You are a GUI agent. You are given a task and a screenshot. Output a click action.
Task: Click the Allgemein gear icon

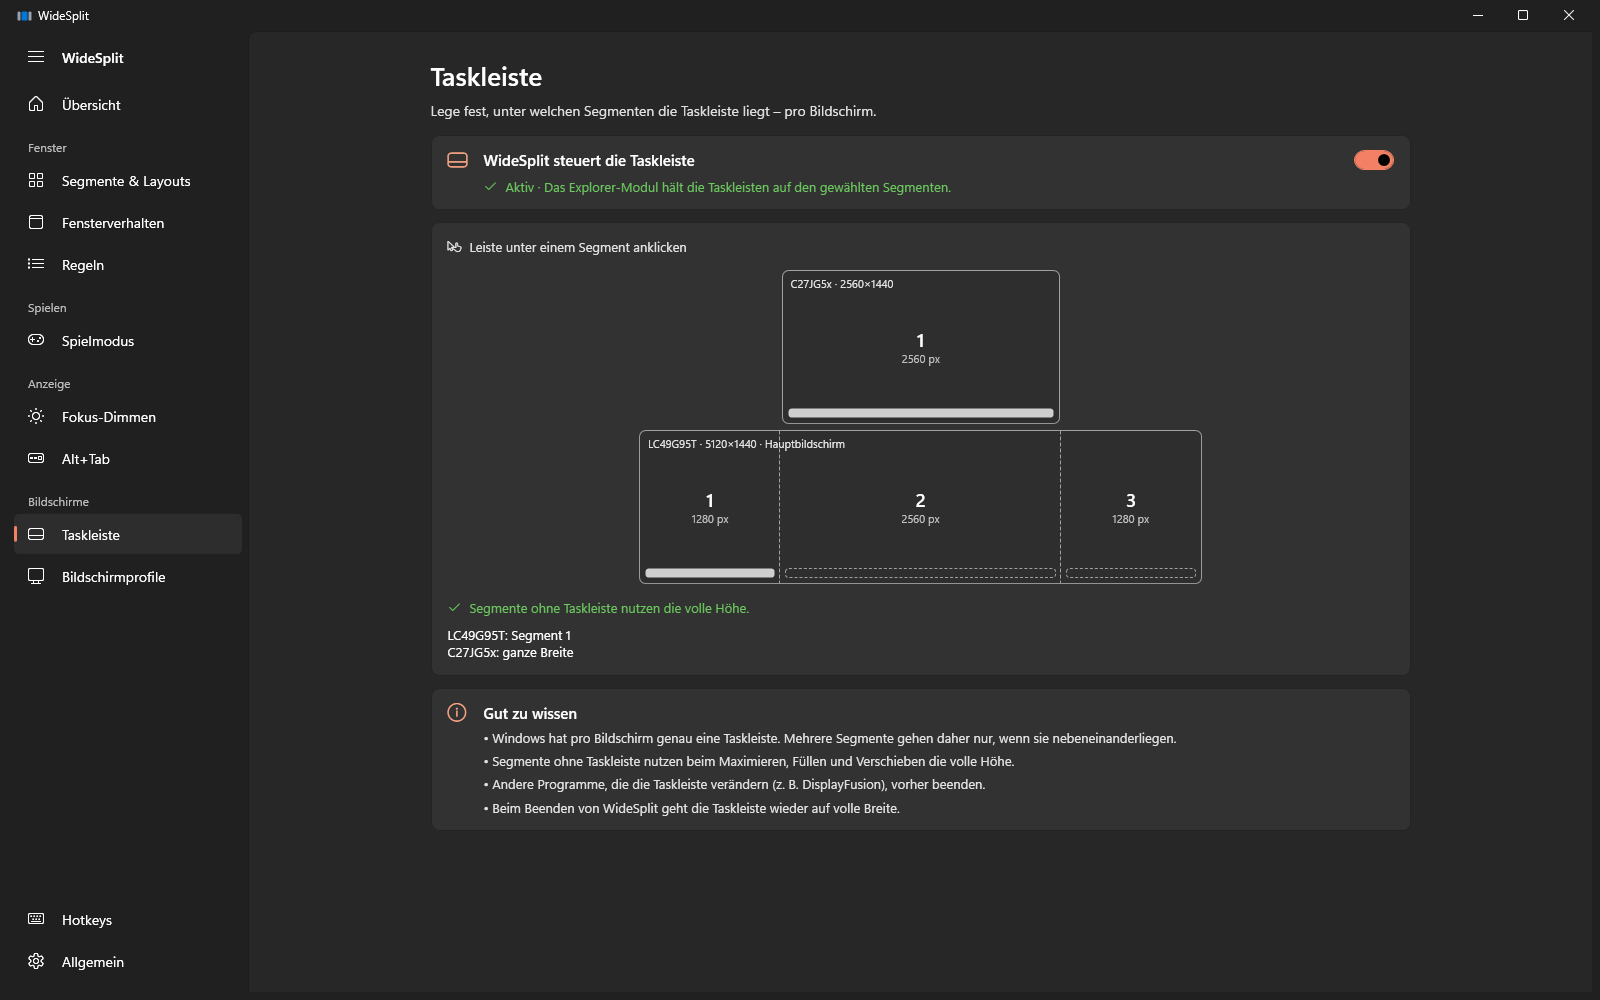click(36, 961)
